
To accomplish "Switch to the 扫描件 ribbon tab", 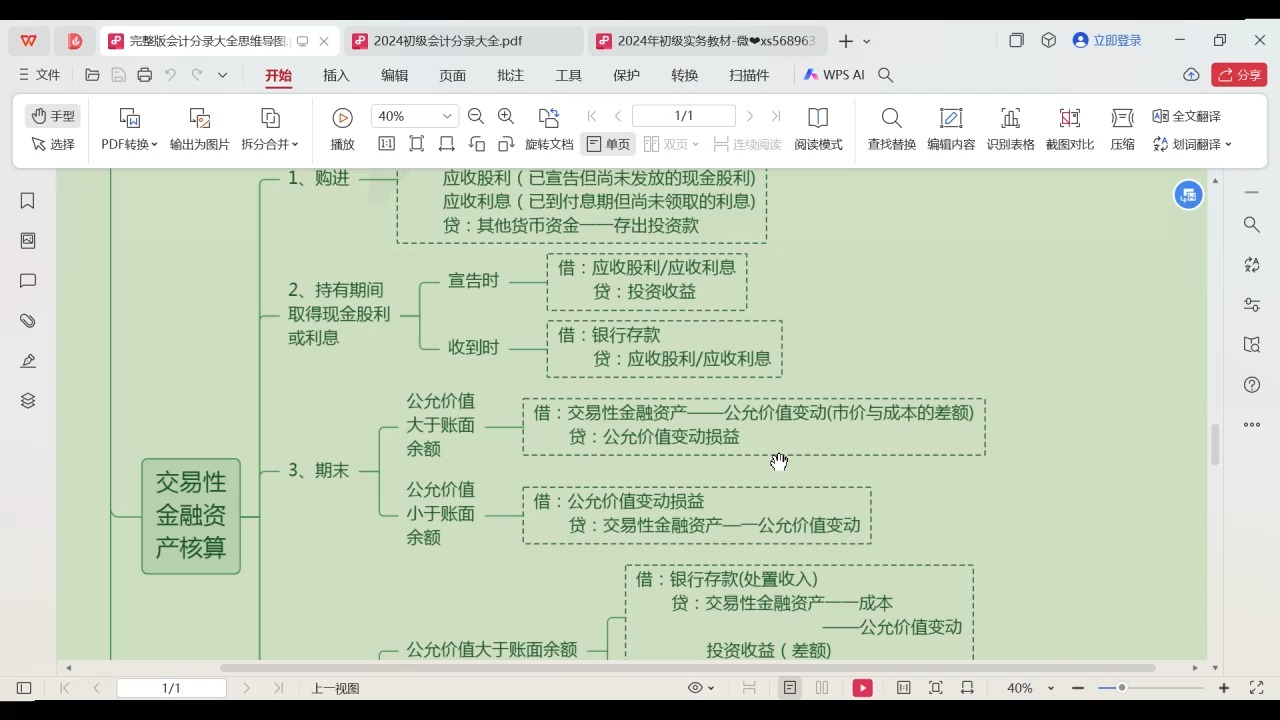I will [x=749, y=75].
